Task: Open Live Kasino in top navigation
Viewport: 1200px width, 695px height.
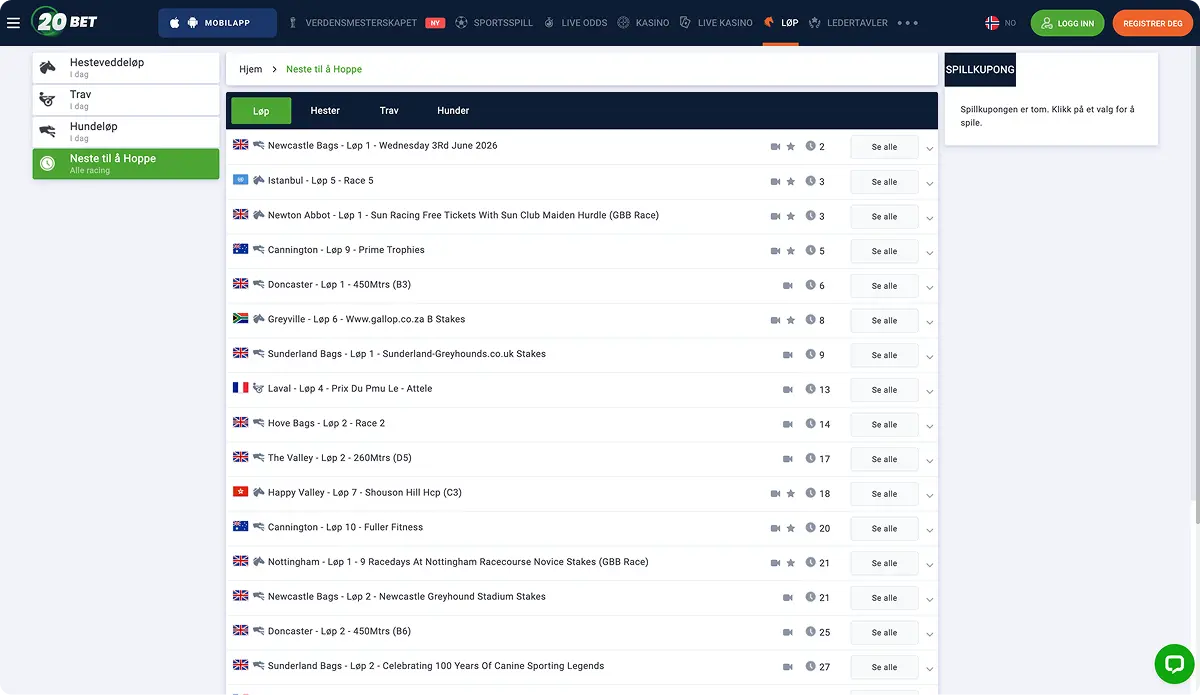Action: pos(716,23)
